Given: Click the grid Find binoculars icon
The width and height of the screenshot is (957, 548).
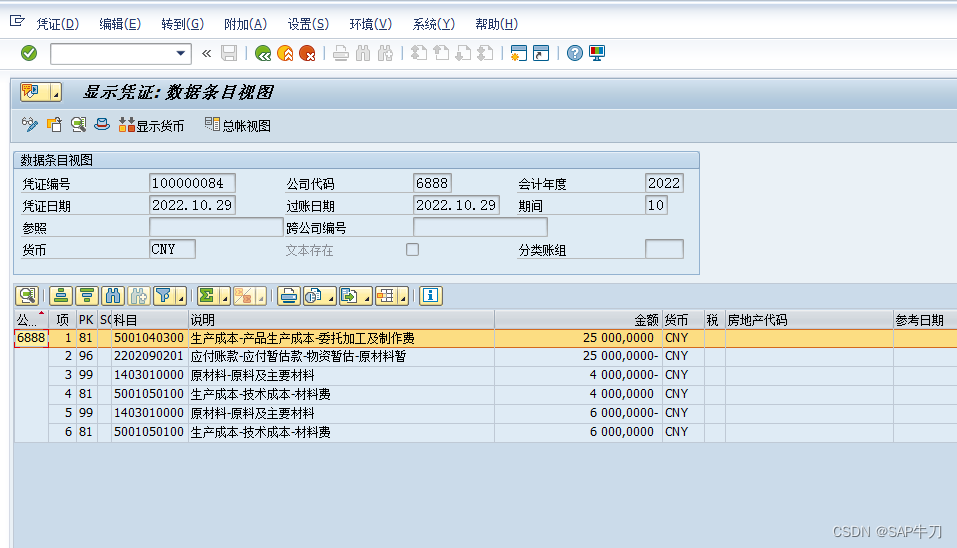Looking at the screenshot, I should click(113, 296).
